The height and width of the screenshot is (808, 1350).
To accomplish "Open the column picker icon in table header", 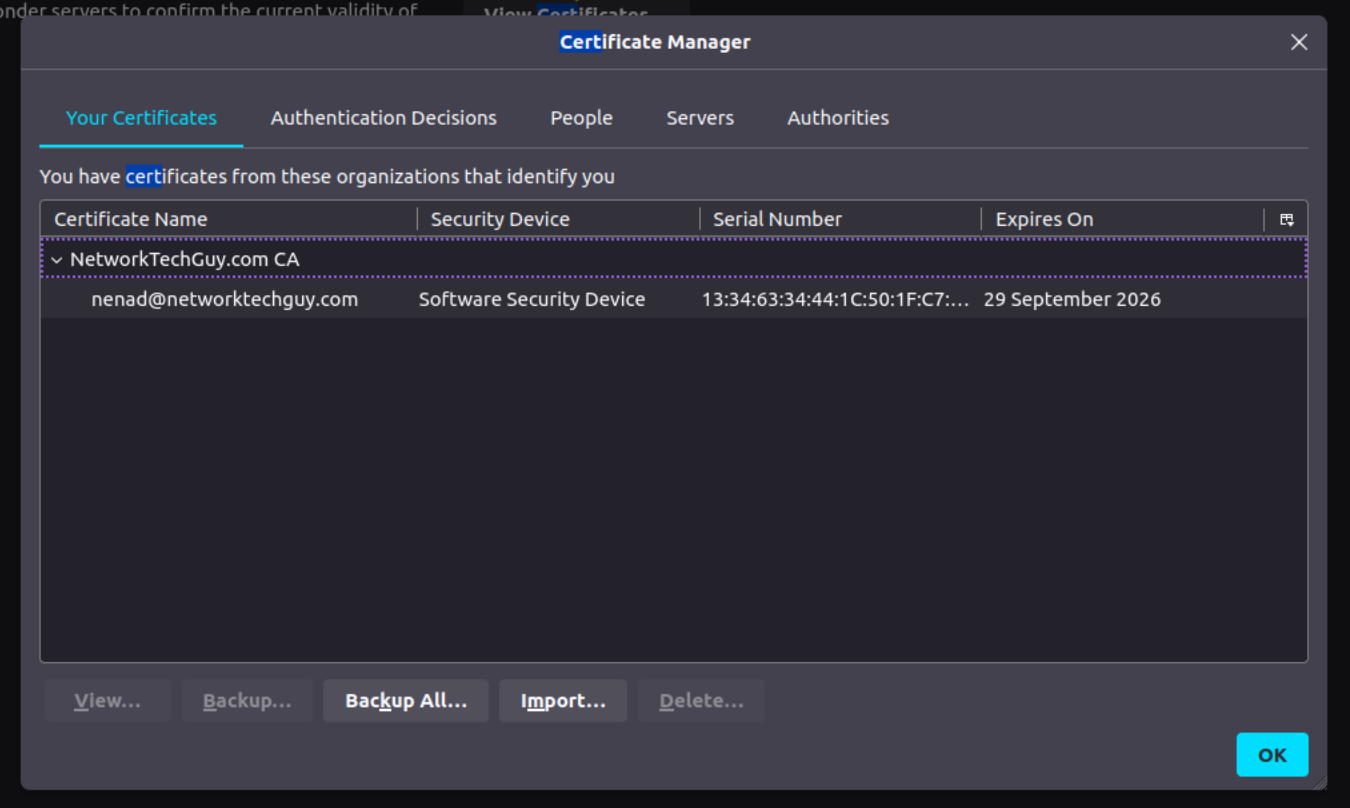I will (1287, 219).
